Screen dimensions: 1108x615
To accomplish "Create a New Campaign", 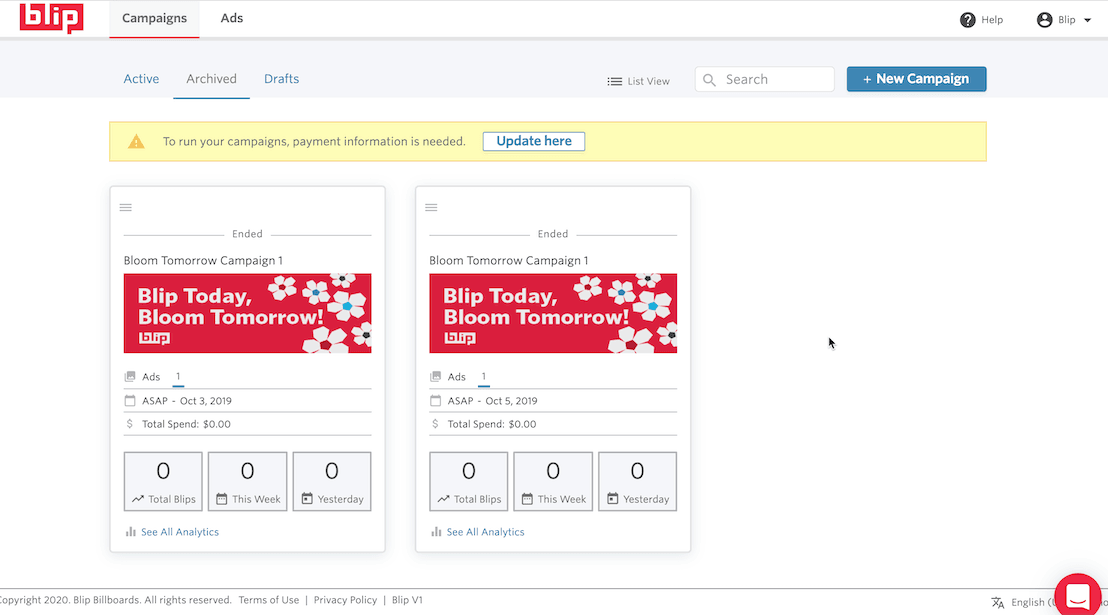I will pos(917,79).
